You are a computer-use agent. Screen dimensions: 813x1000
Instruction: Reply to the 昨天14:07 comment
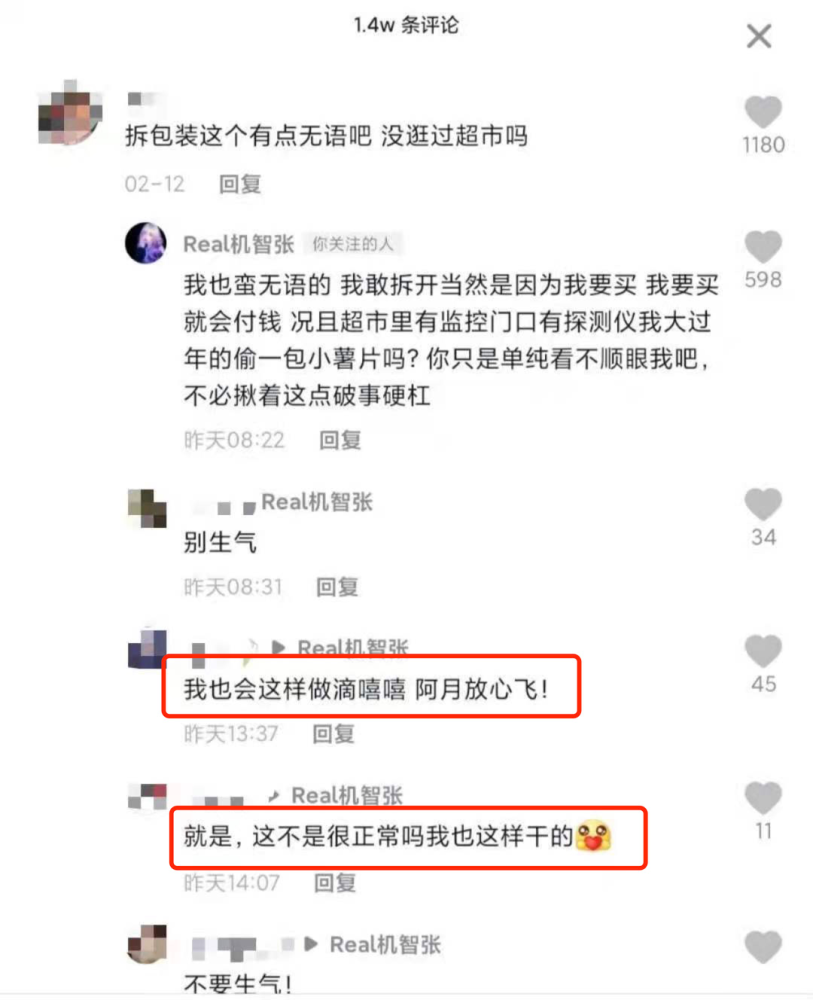click(335, 883)
